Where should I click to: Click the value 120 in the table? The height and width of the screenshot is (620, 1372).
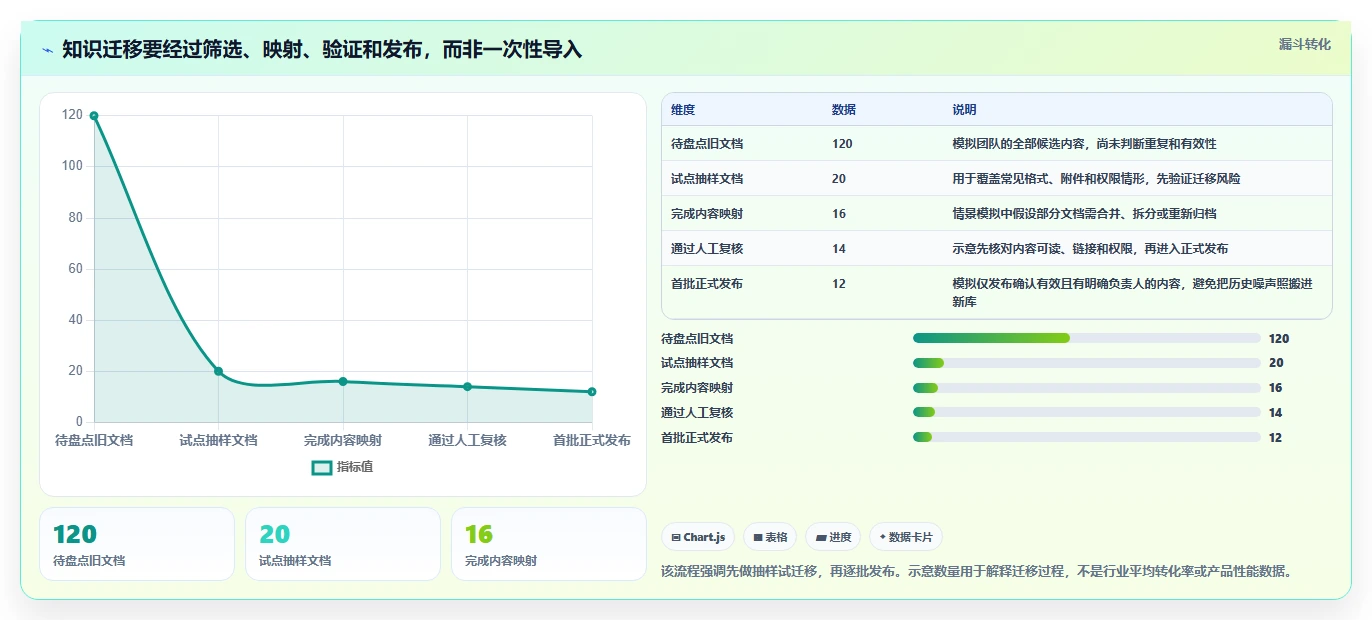coord(842,144)
